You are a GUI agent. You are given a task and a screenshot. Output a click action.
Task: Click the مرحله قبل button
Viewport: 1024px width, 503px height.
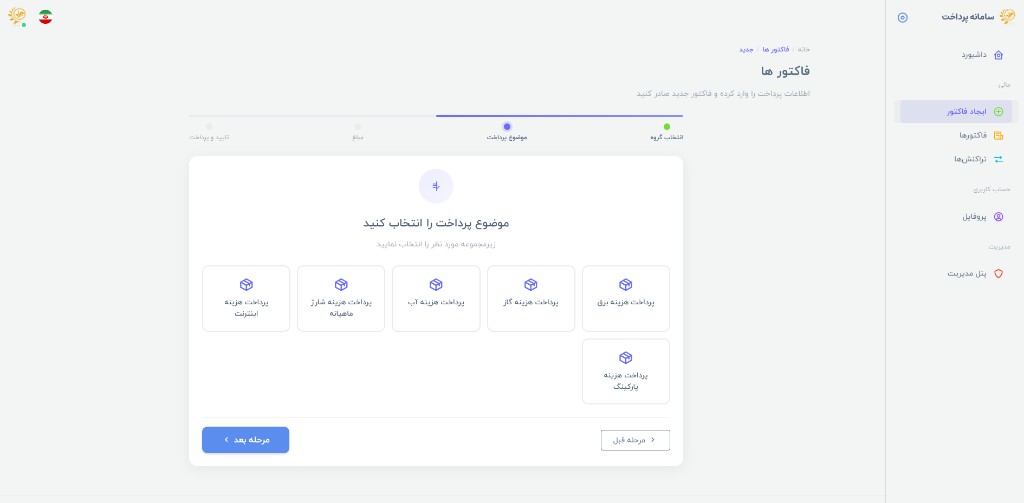coord(635,440)
